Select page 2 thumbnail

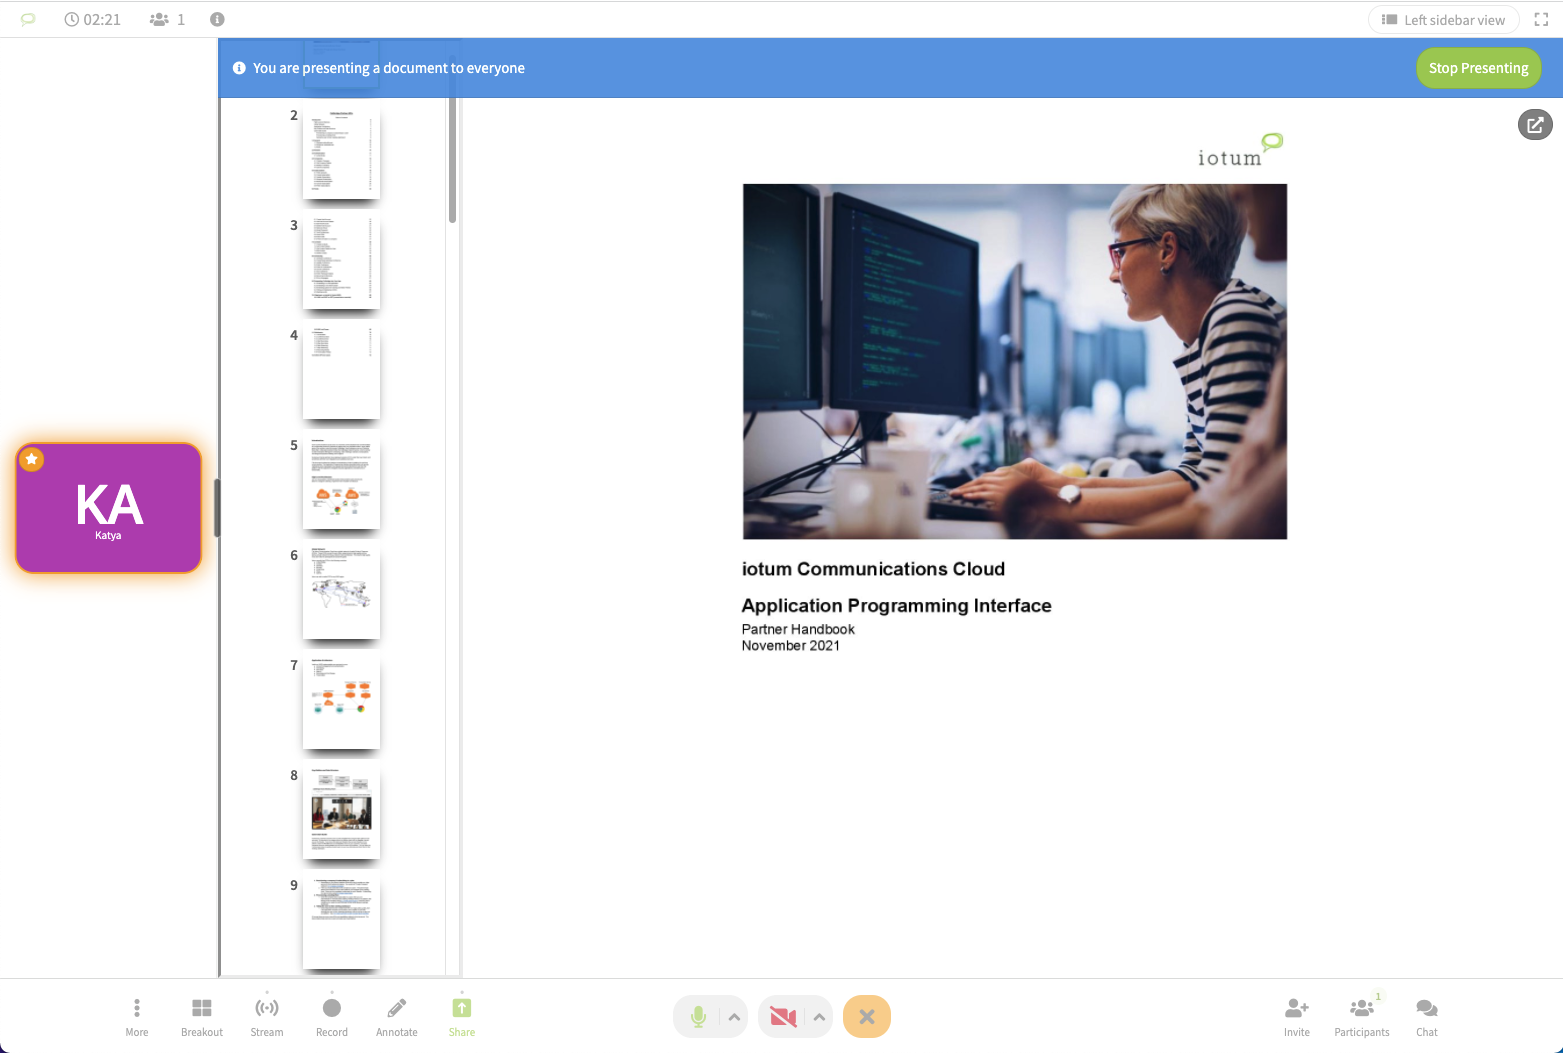pyautogui.click(x=341, y=153)
